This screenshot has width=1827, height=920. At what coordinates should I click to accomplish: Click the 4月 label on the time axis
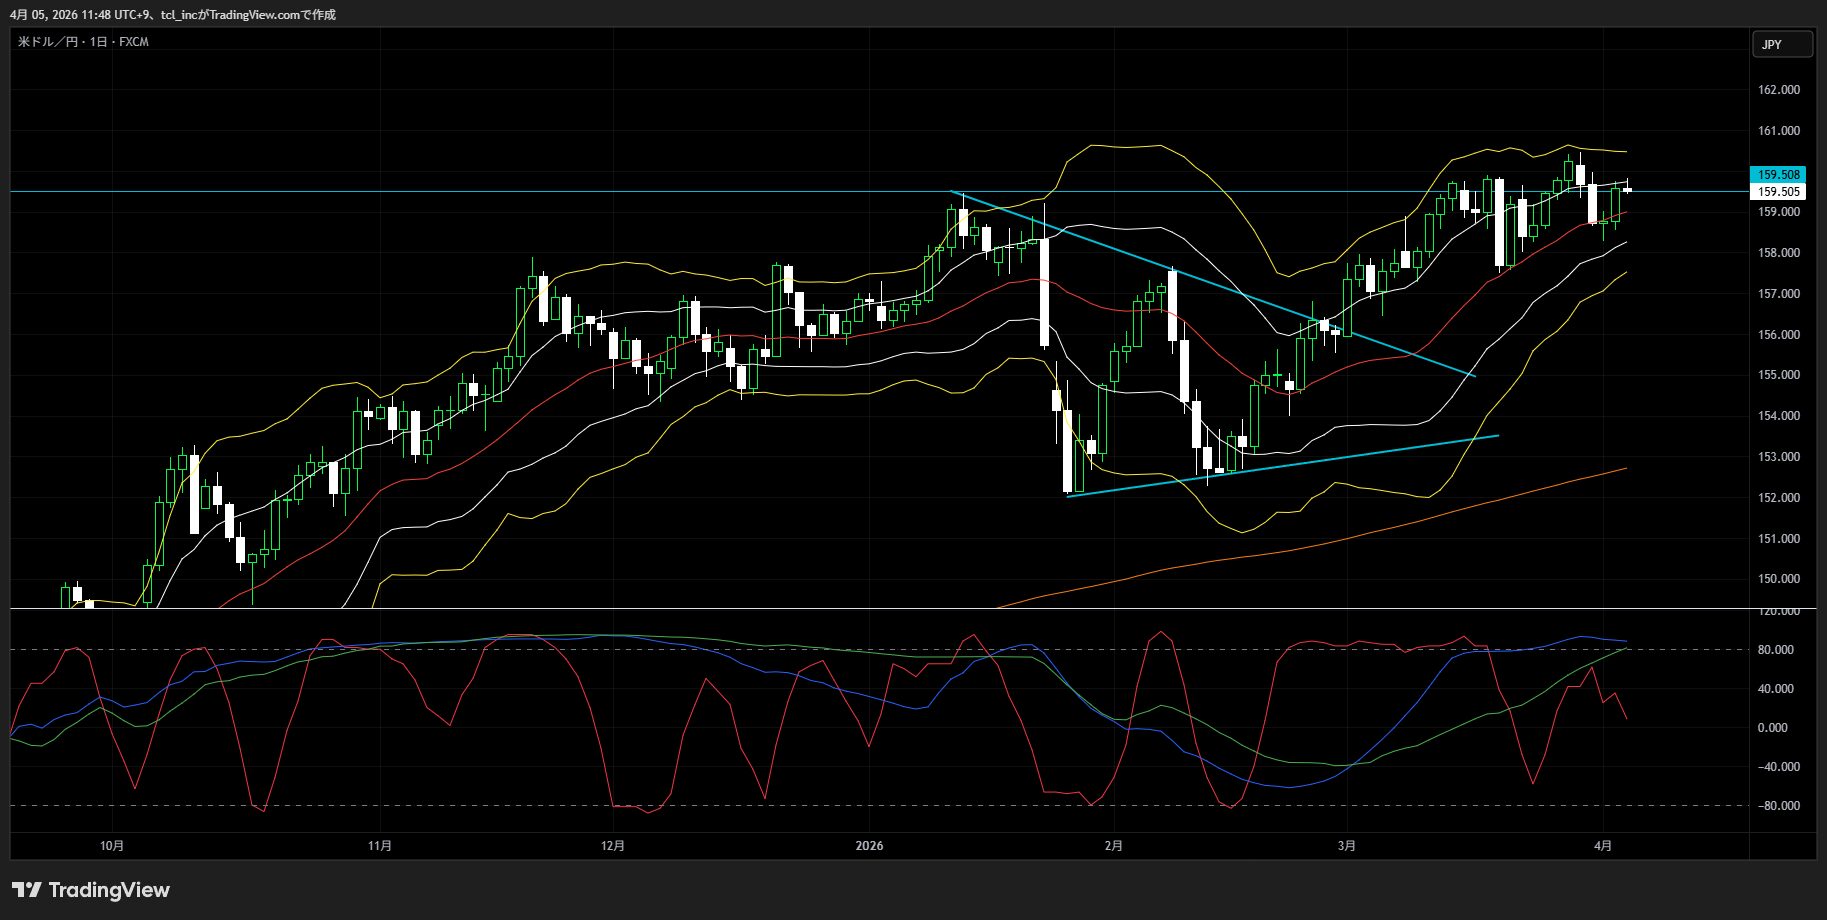pos(1602,846)
